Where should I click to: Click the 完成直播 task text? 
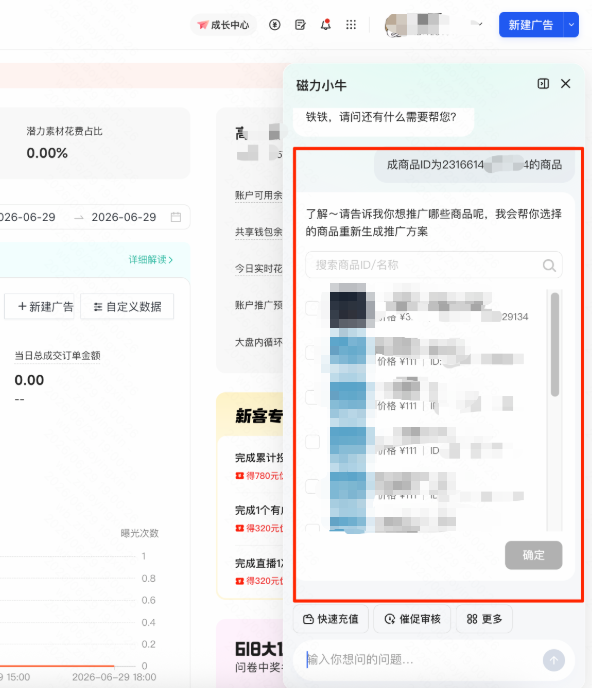(x=259, y=563)
